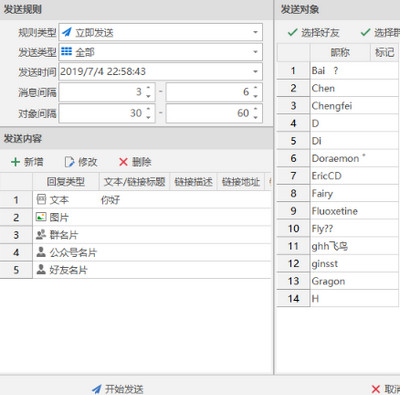Increase the 对象间隔 minimum value 30

148,109
